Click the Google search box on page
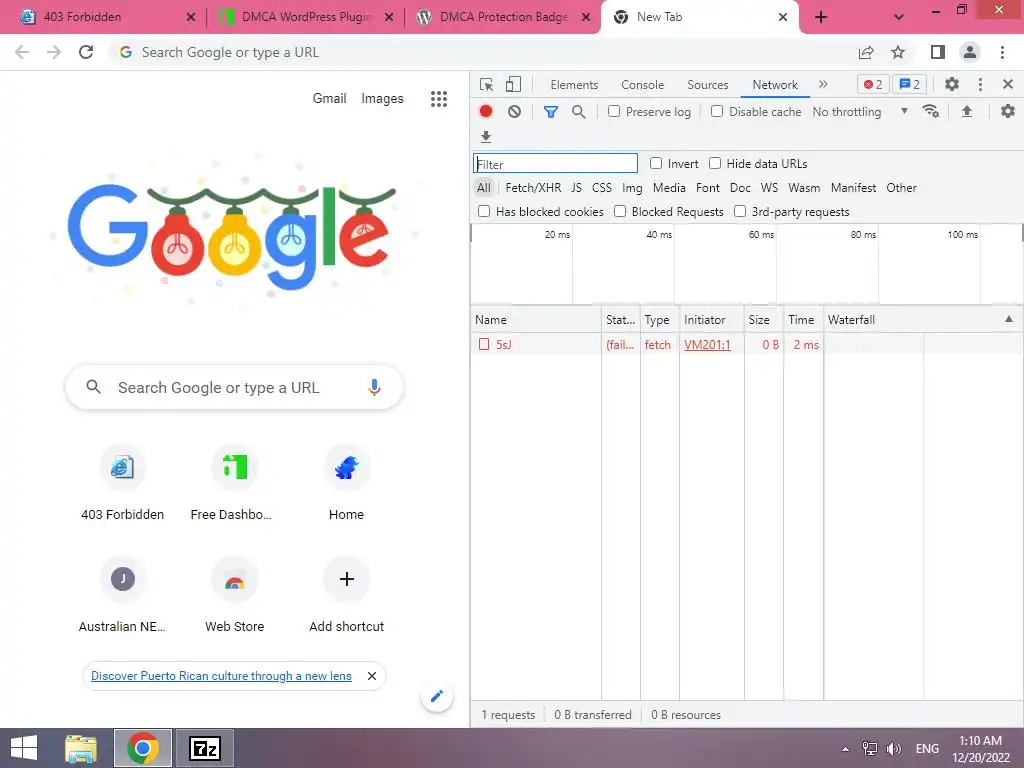Screen dimensions: 1024x768 pos(234,387)
